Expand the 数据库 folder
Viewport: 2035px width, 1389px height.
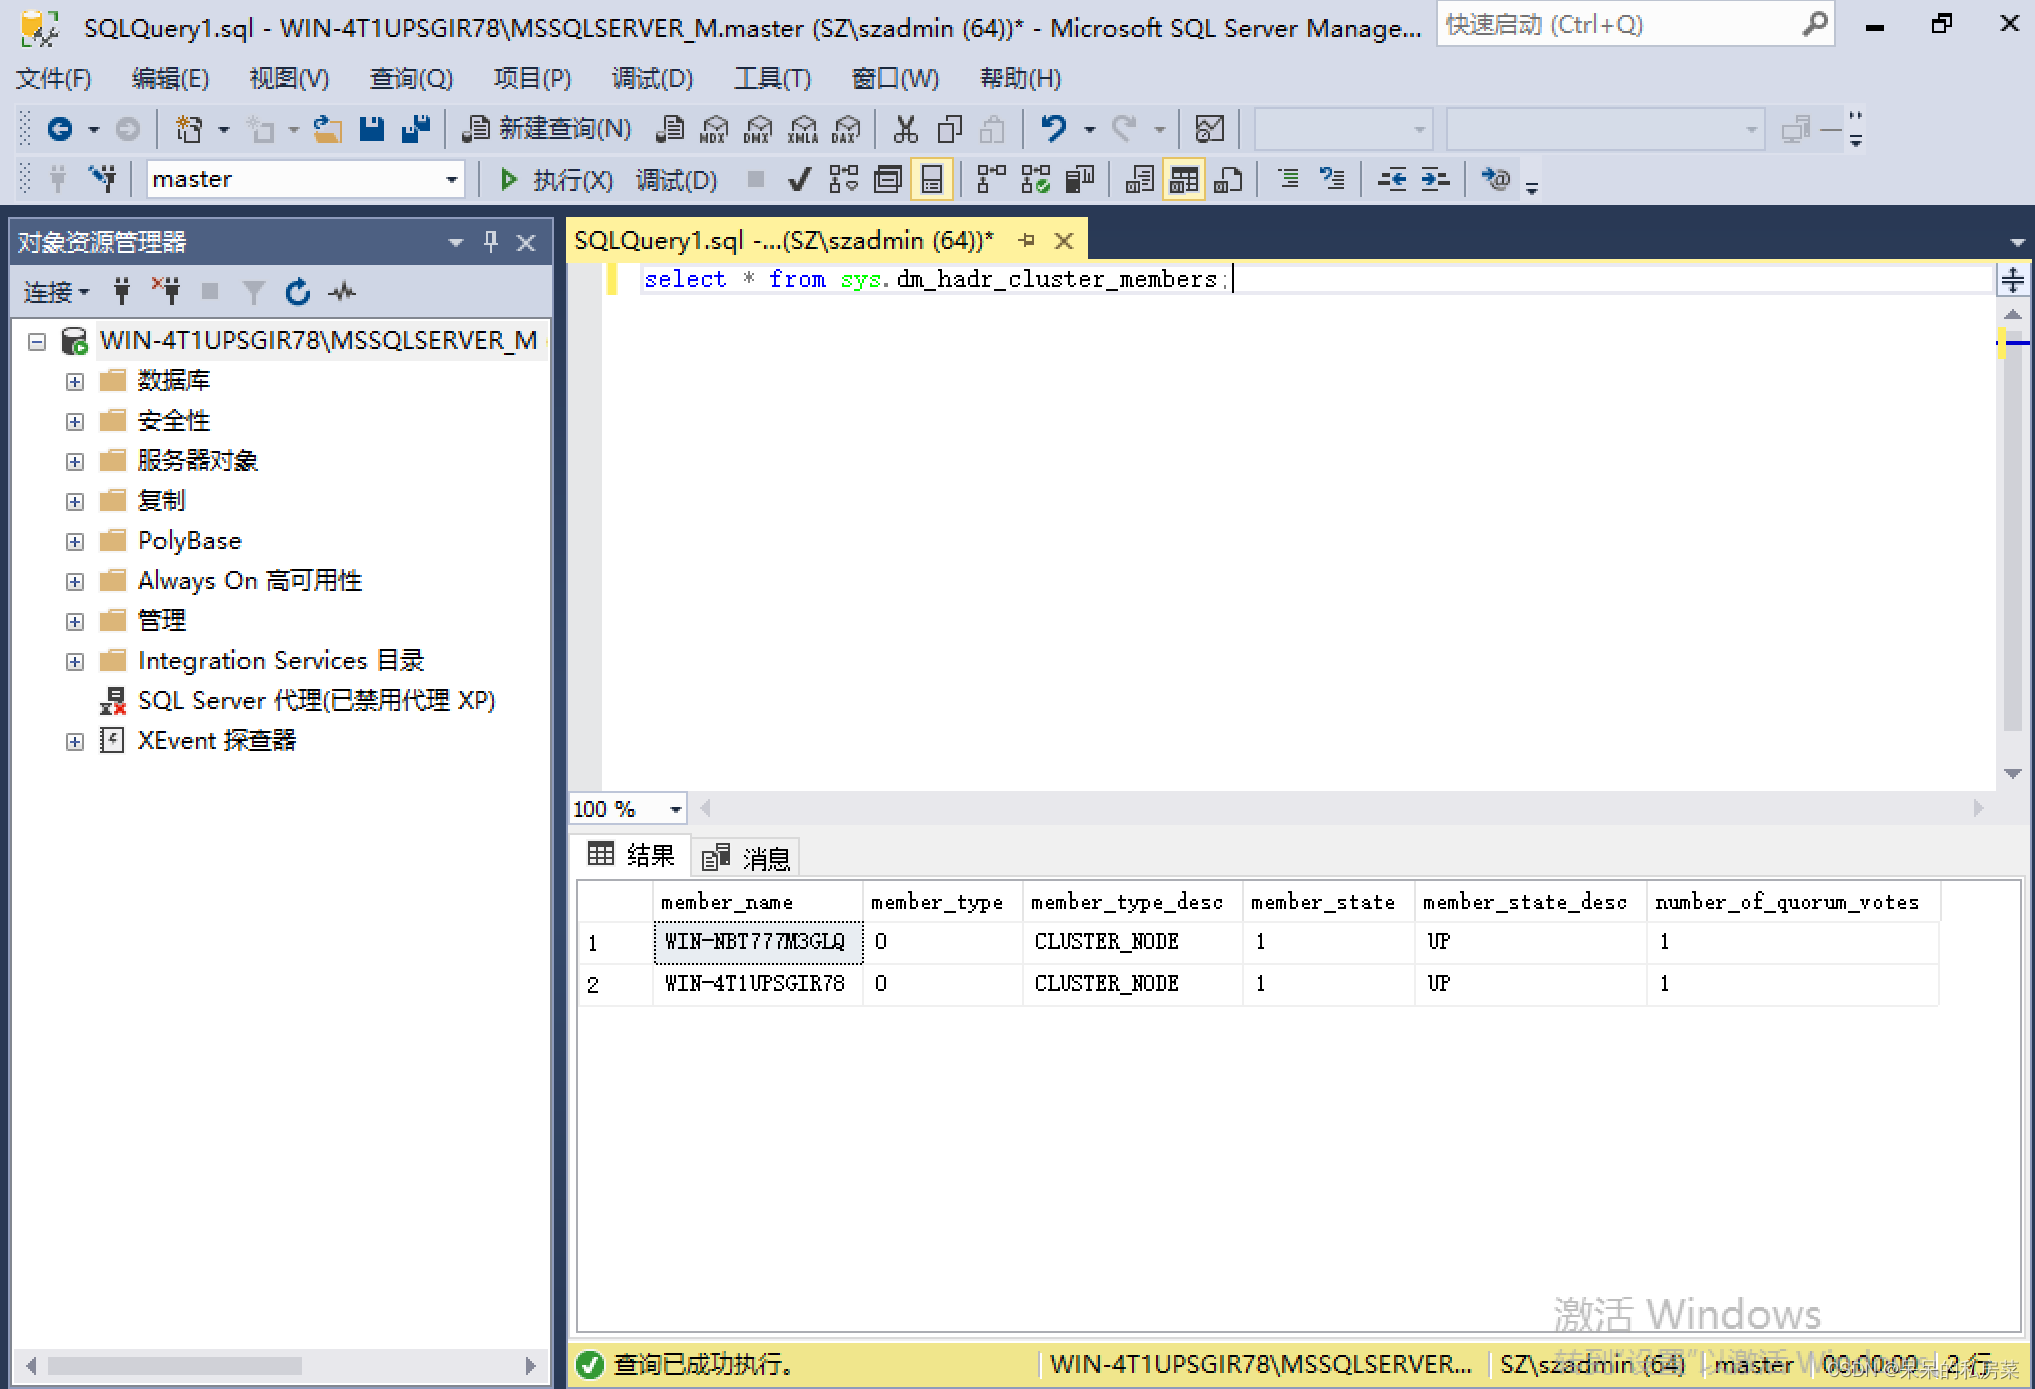click(x=75, y=382)
